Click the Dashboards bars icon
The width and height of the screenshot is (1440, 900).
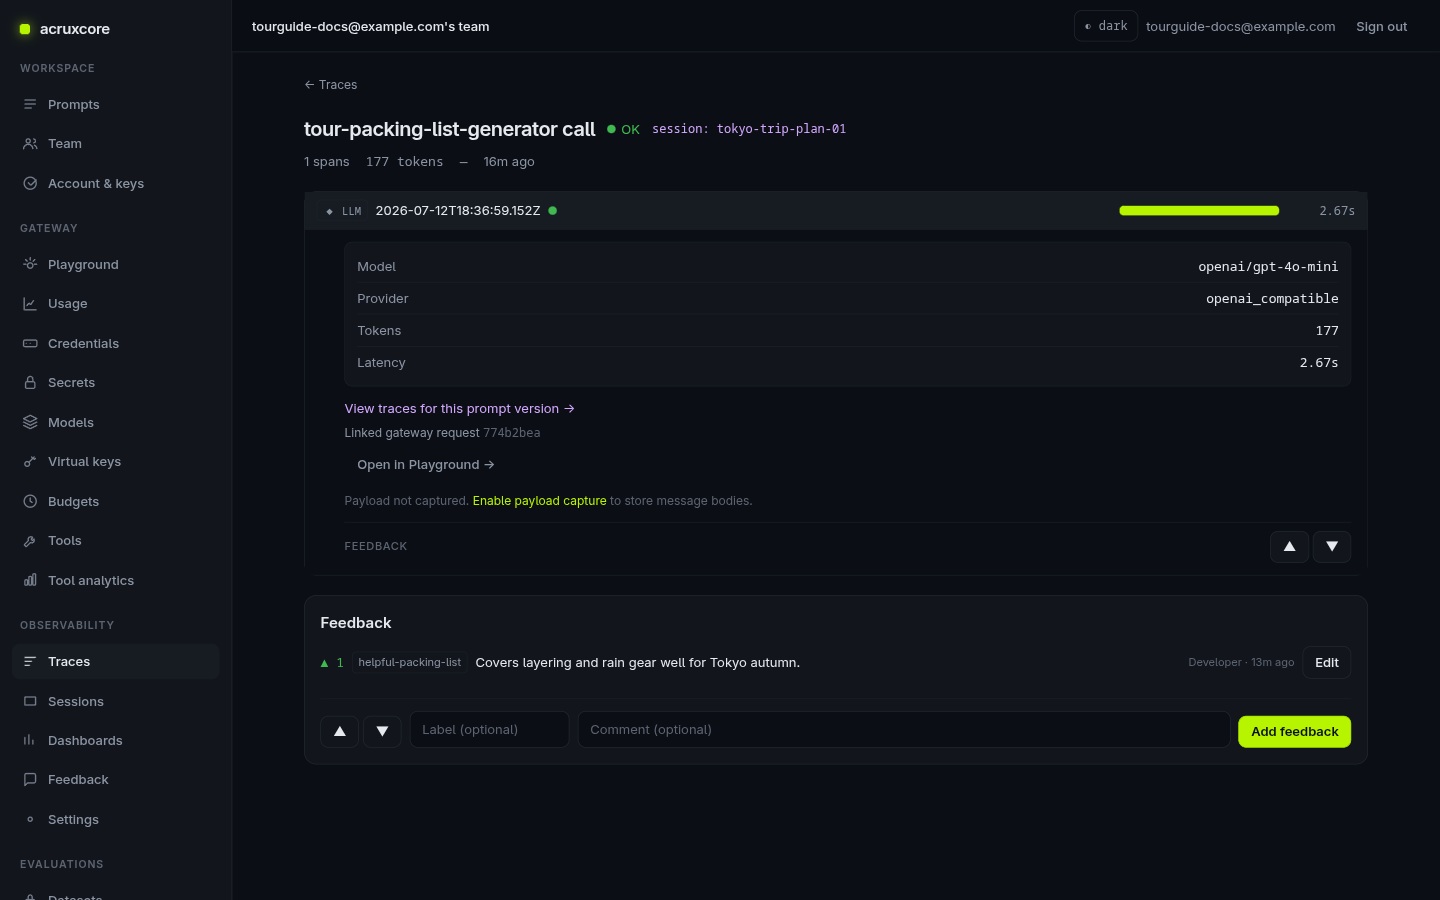[x=30, y=740]
